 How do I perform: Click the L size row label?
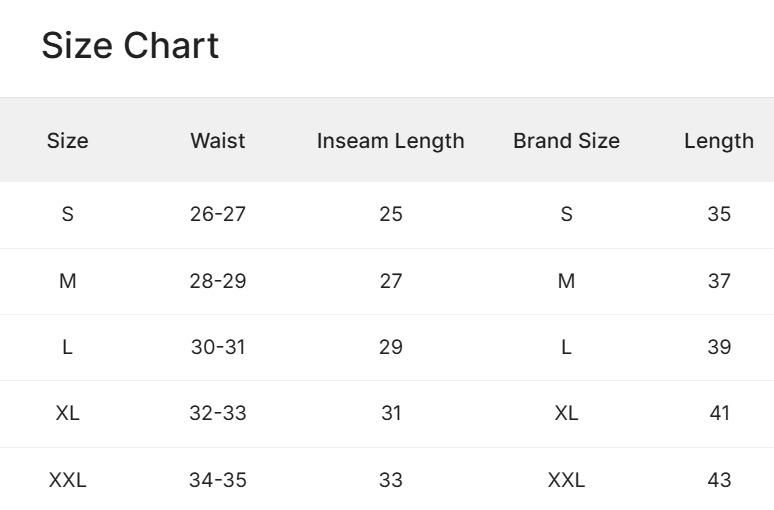click(67, 347)
